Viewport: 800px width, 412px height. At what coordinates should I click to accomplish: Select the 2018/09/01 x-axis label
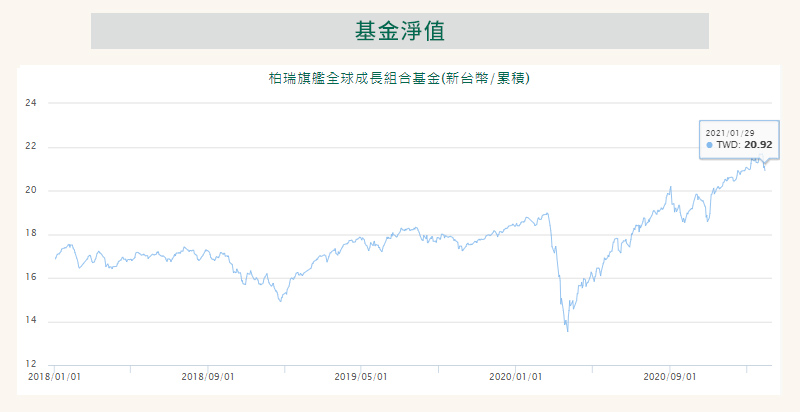click(208, 377)
